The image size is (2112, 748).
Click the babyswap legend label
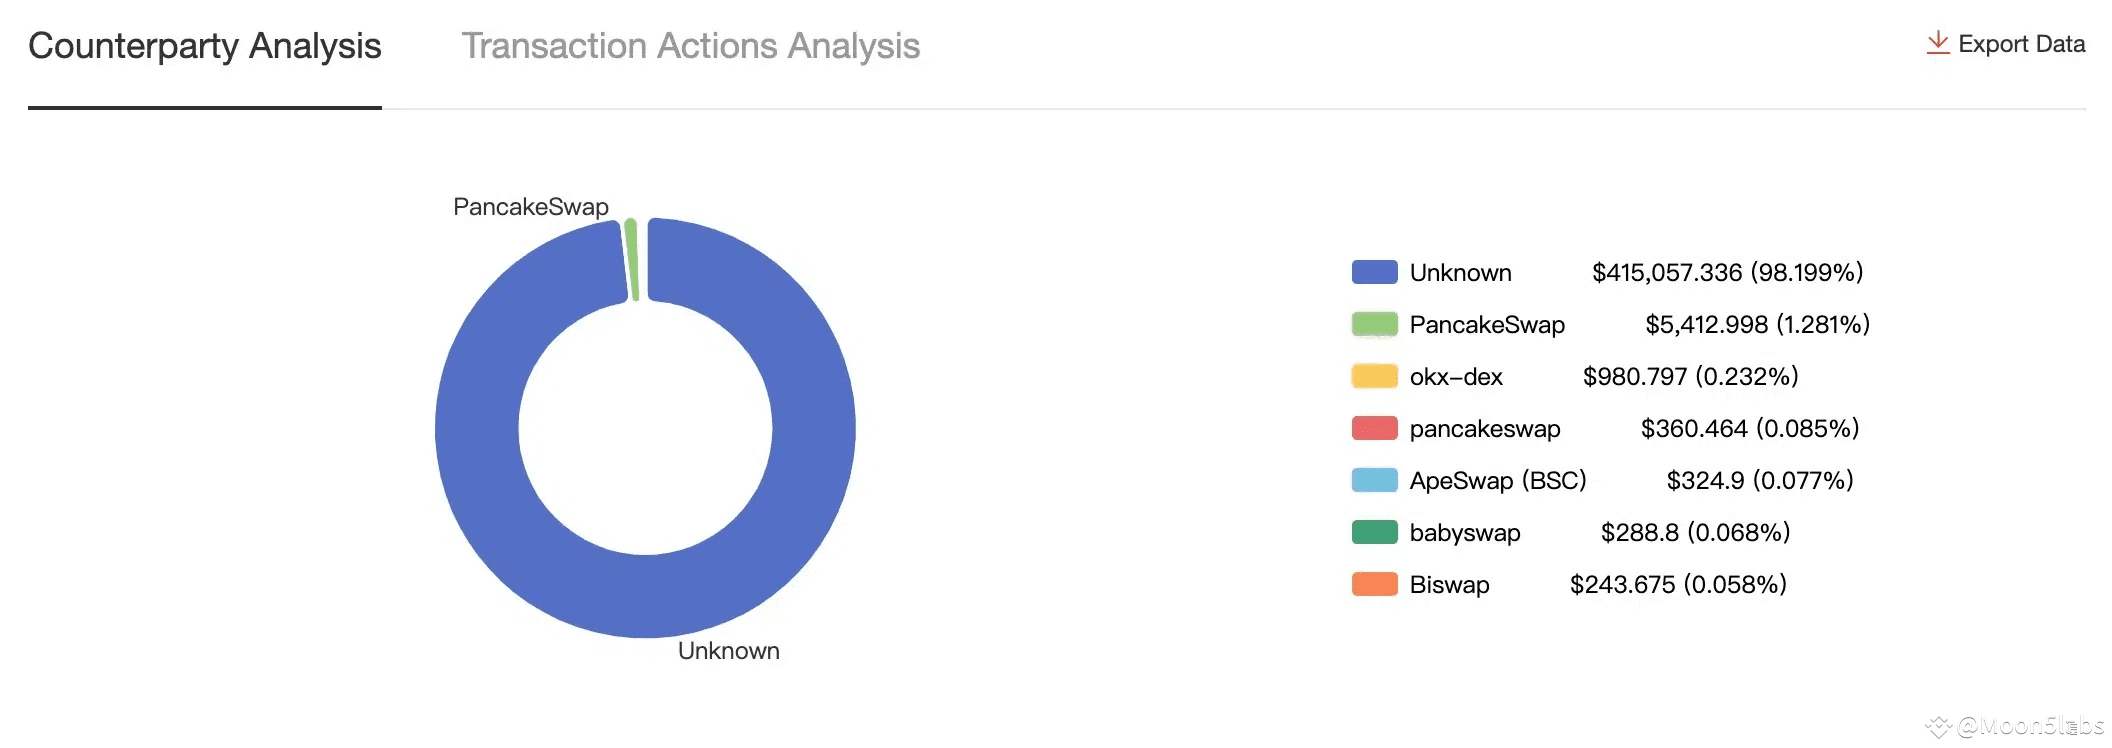pos(1464,533)
